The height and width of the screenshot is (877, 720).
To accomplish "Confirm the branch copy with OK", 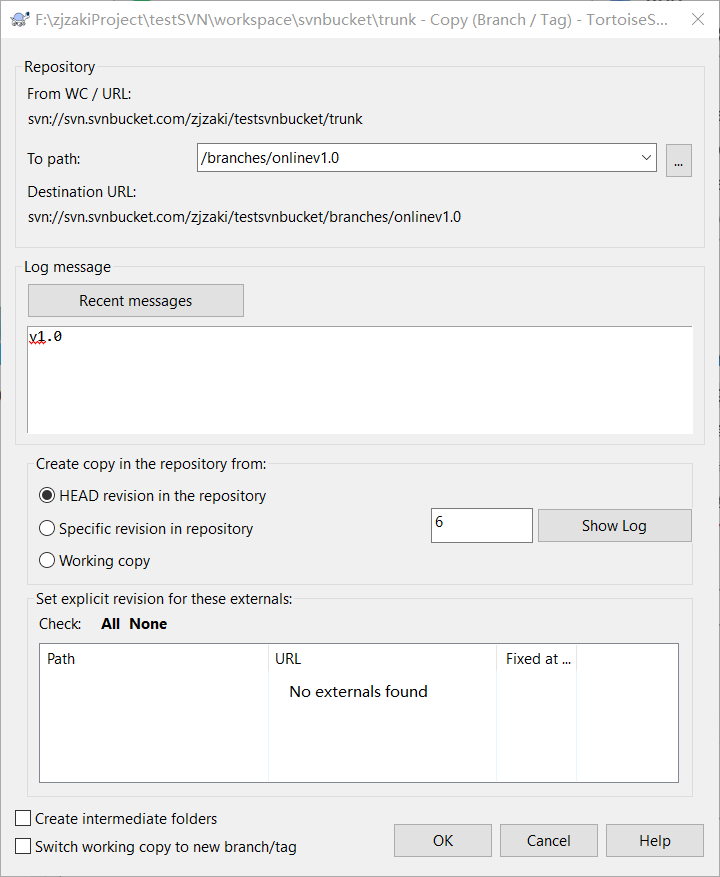I will coord(443,840).
